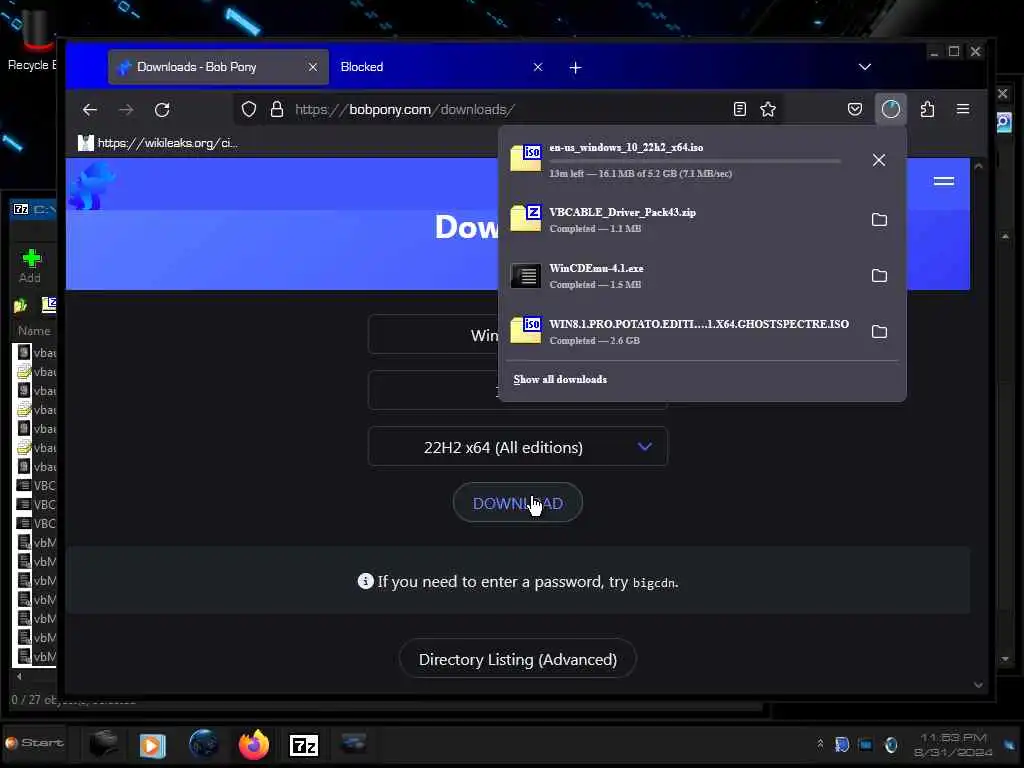Click the Bob Pony site logo
Screen dimensions: 1024x768
point(94,186)
